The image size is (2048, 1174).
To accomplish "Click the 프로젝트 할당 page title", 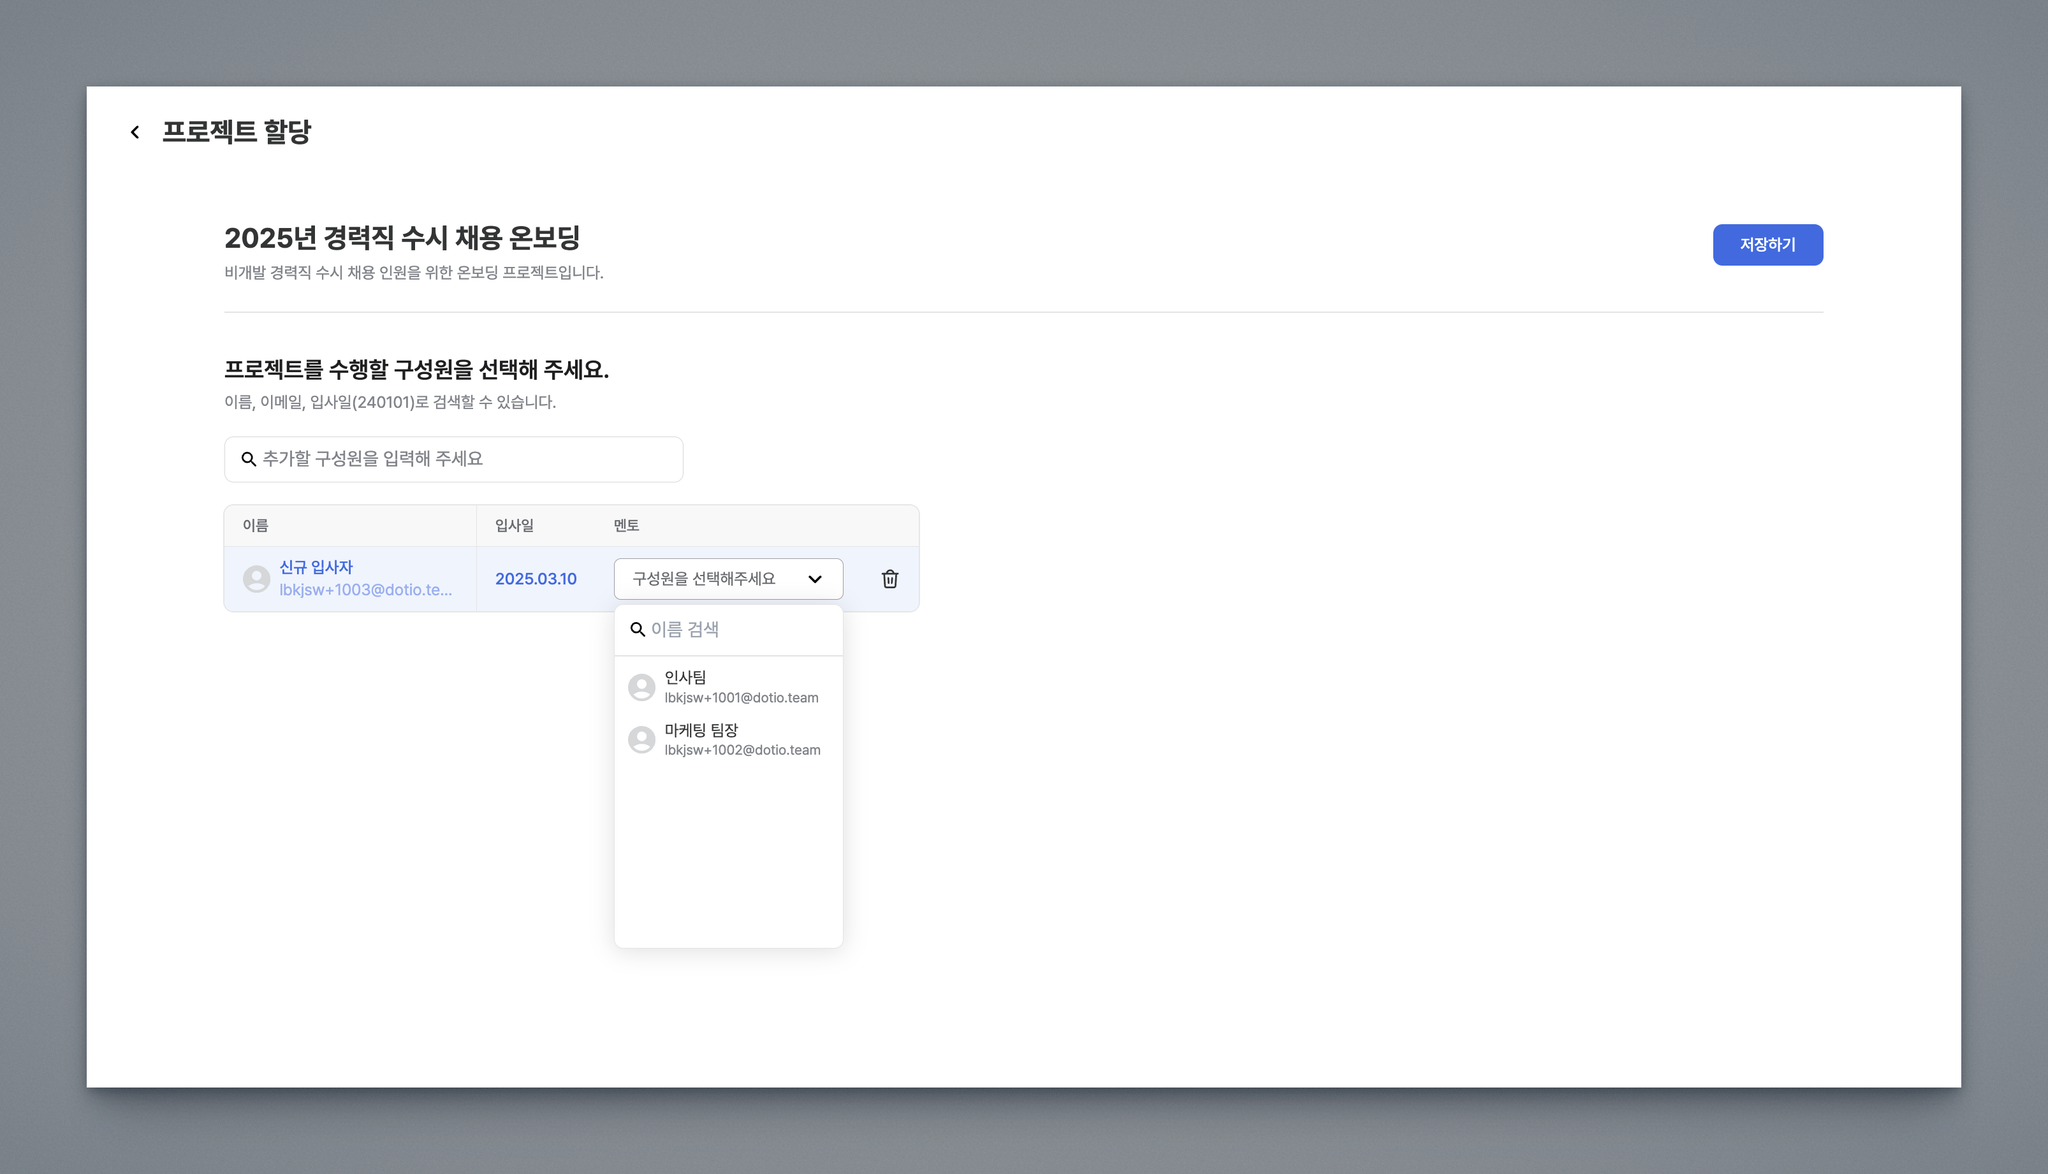I will [x=236, y=132].
